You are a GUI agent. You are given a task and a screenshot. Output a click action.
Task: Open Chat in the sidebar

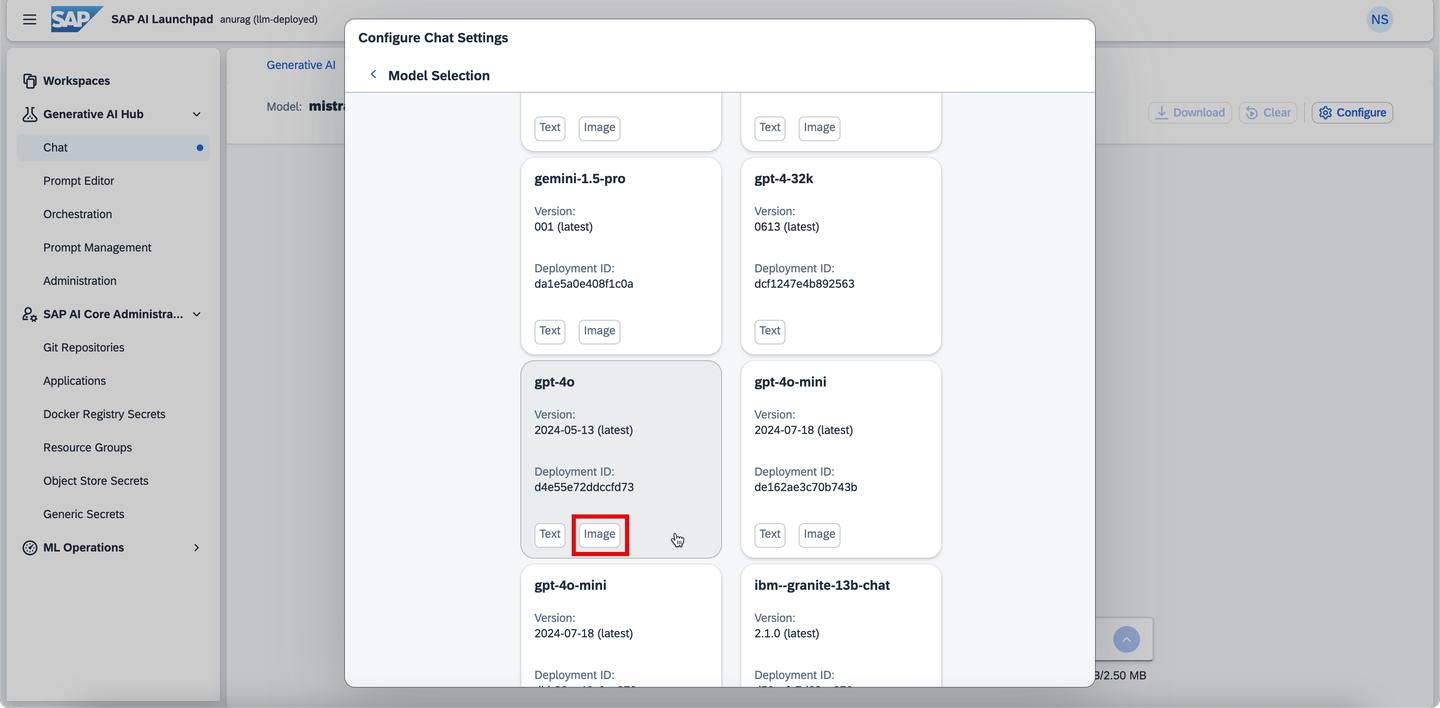click(x=113, y=148)
